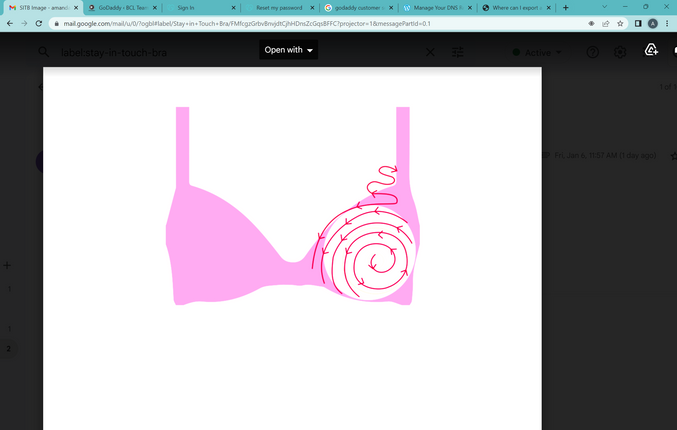Switch to the Reset my password tab
The height and width of the screenshot is (430, 677).
pos(278,7)
